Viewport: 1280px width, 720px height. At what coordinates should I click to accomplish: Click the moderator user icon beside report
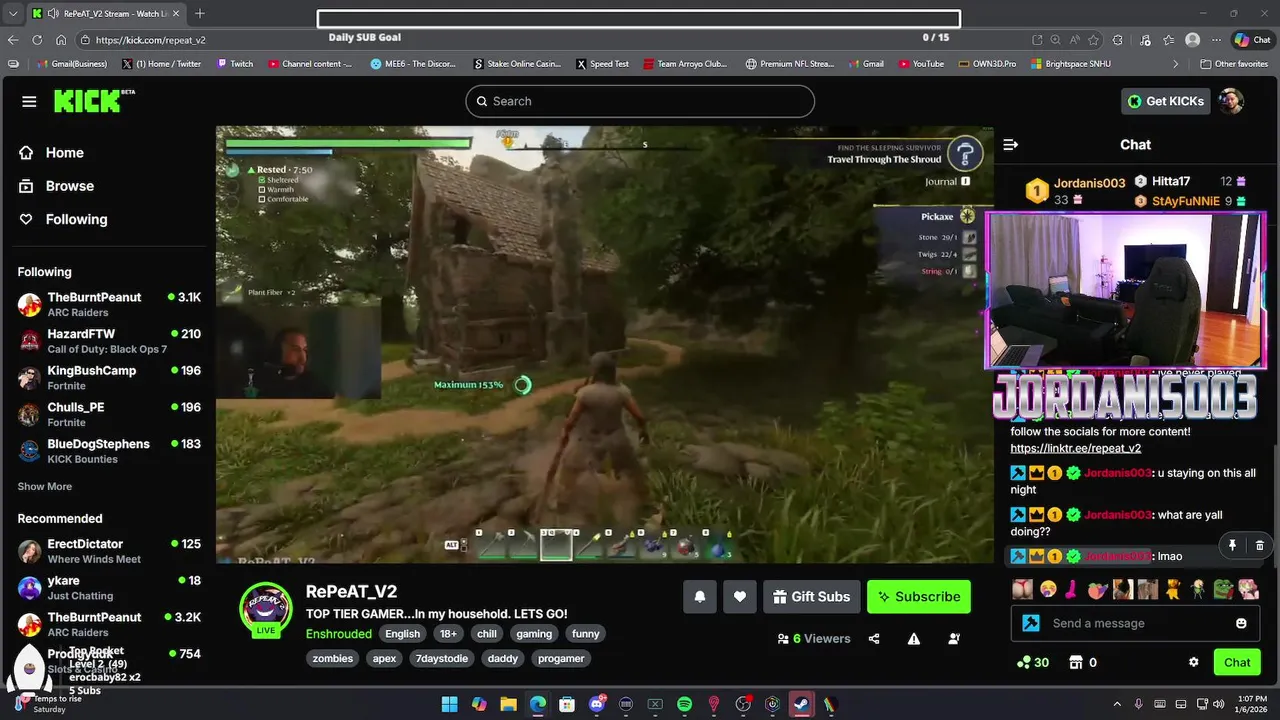pos(954,639)
